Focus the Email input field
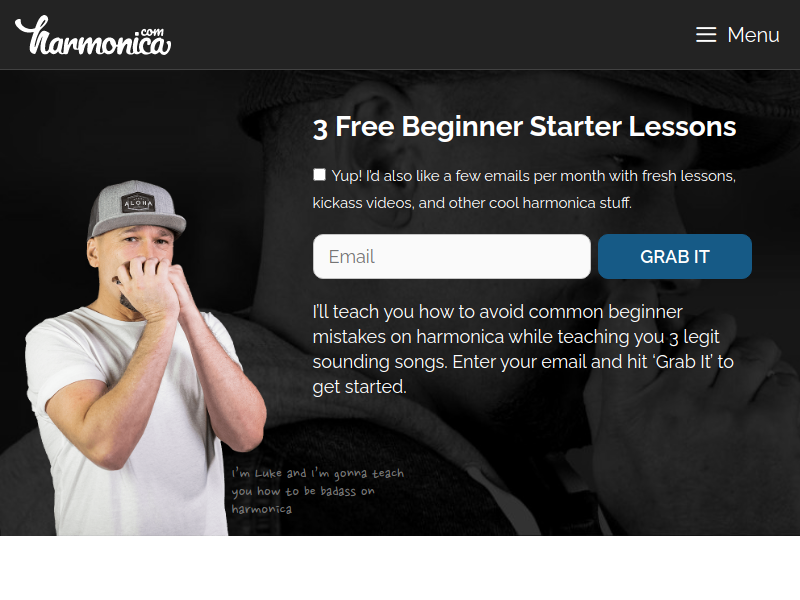The width and height of the screenshot is (800, 600). point(452,257)
